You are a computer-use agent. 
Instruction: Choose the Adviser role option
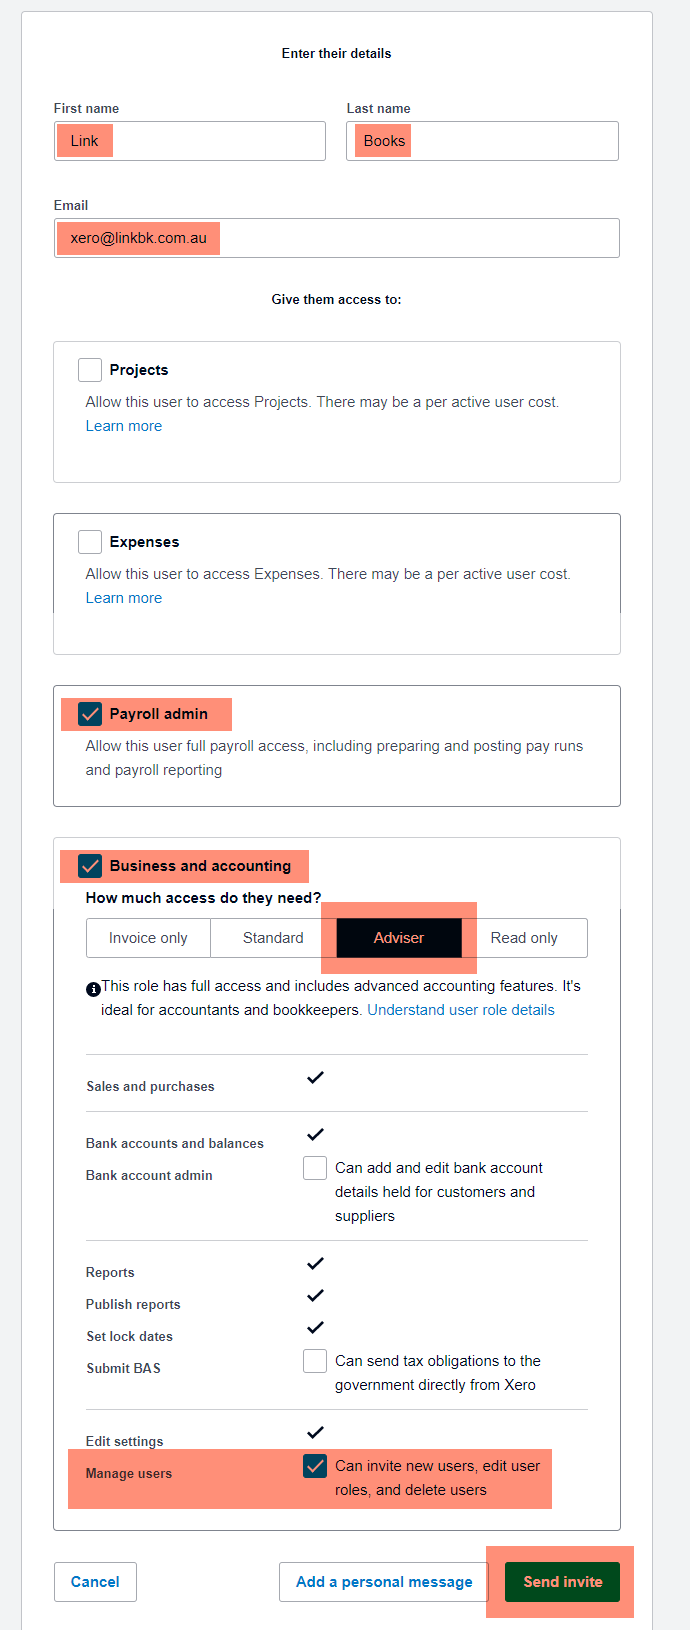[x=399, y=938]
